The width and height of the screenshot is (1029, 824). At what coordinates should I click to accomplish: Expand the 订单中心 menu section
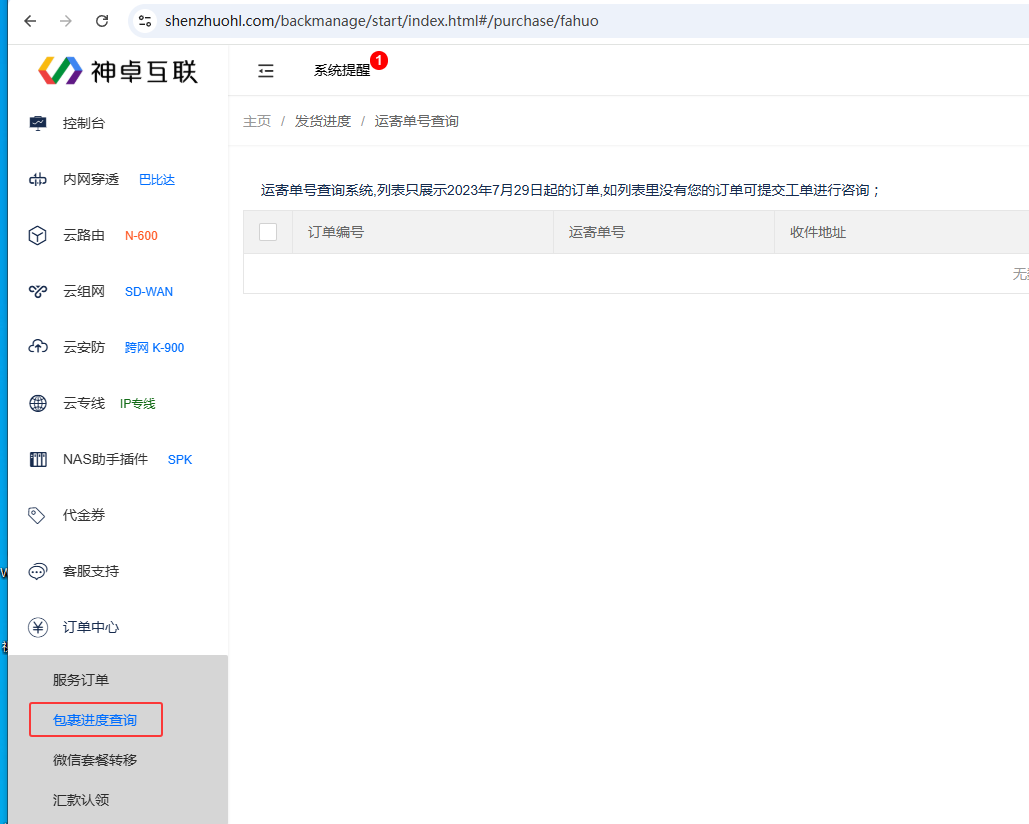[x=90, y=627]
